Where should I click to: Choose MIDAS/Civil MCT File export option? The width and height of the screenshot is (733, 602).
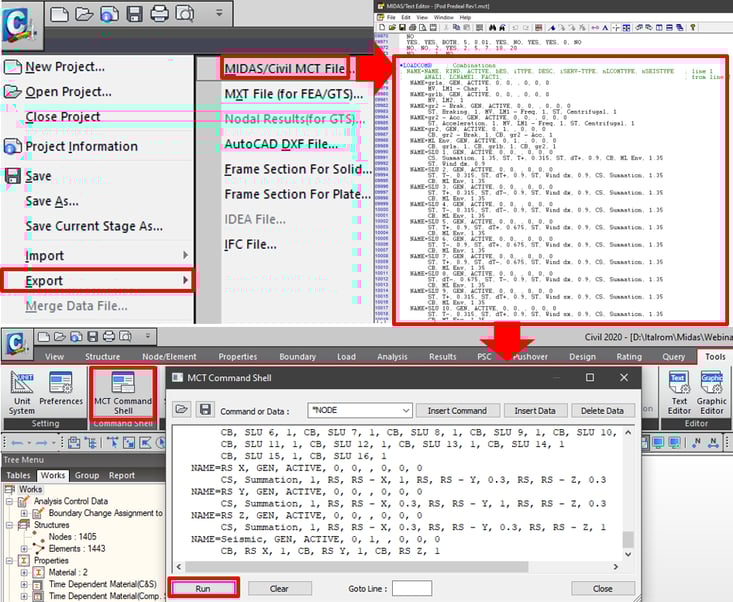click(x=285, y=69)
